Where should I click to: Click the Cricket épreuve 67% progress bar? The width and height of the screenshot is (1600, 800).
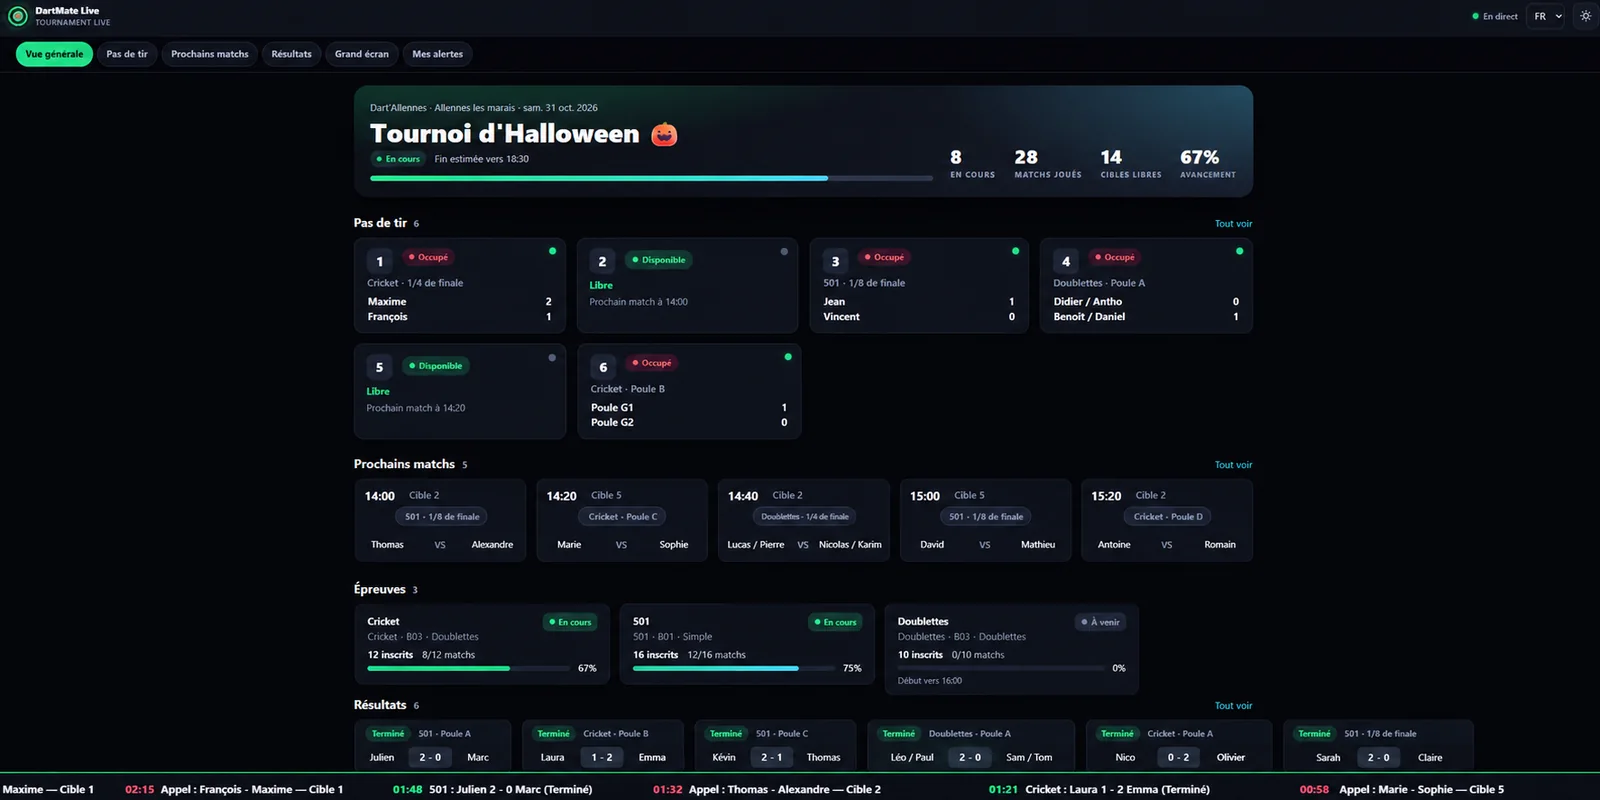(468, 668)
